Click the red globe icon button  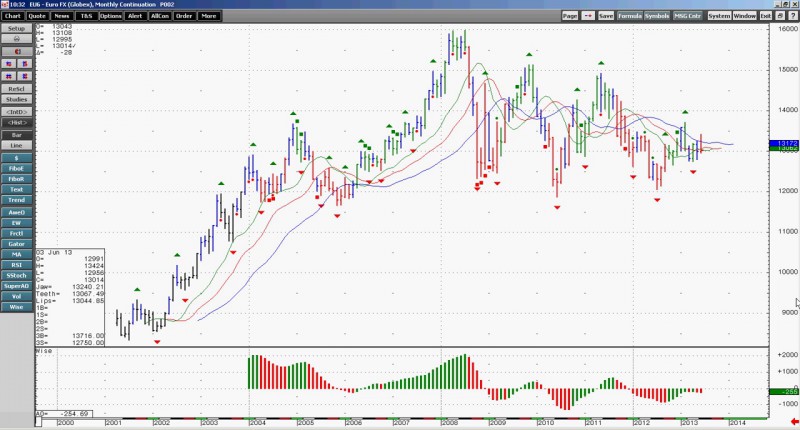17,52
